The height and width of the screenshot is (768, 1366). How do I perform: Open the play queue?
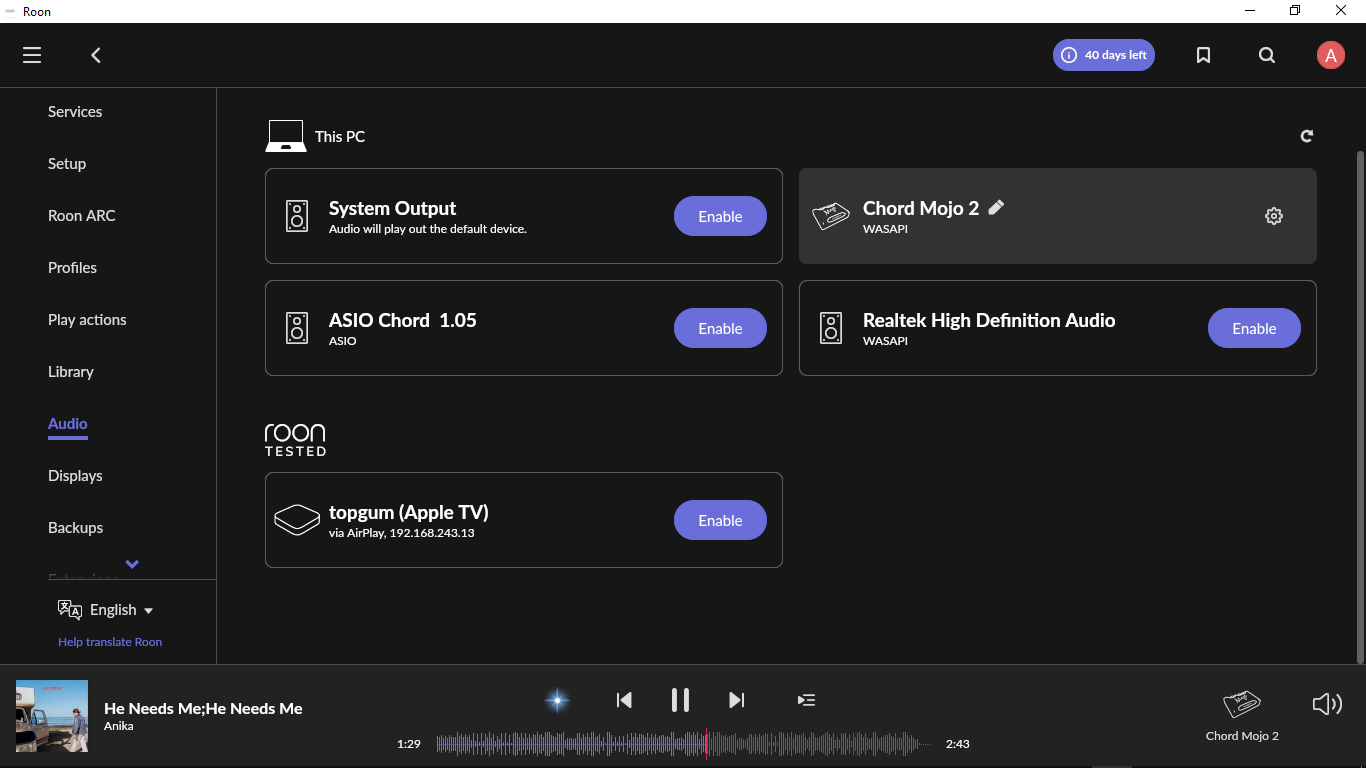click(x=806, y=700)
